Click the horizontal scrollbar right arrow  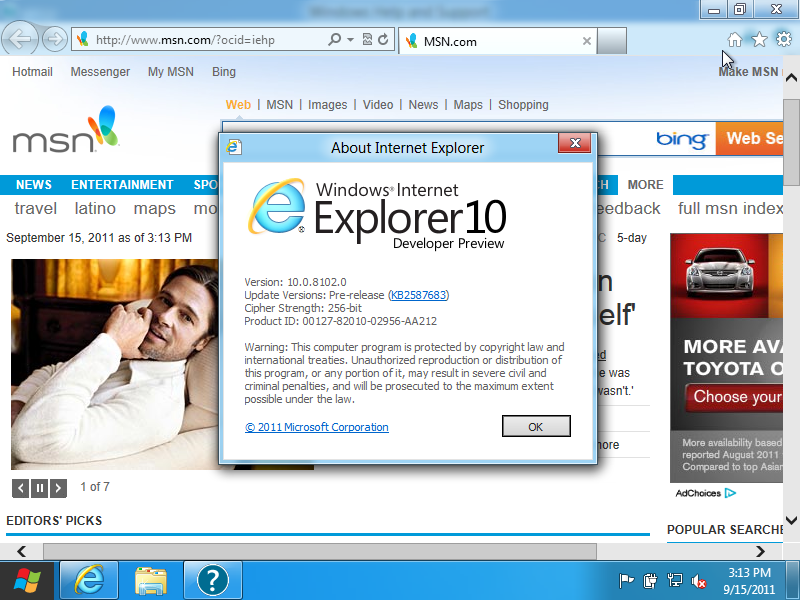(760, 552)
